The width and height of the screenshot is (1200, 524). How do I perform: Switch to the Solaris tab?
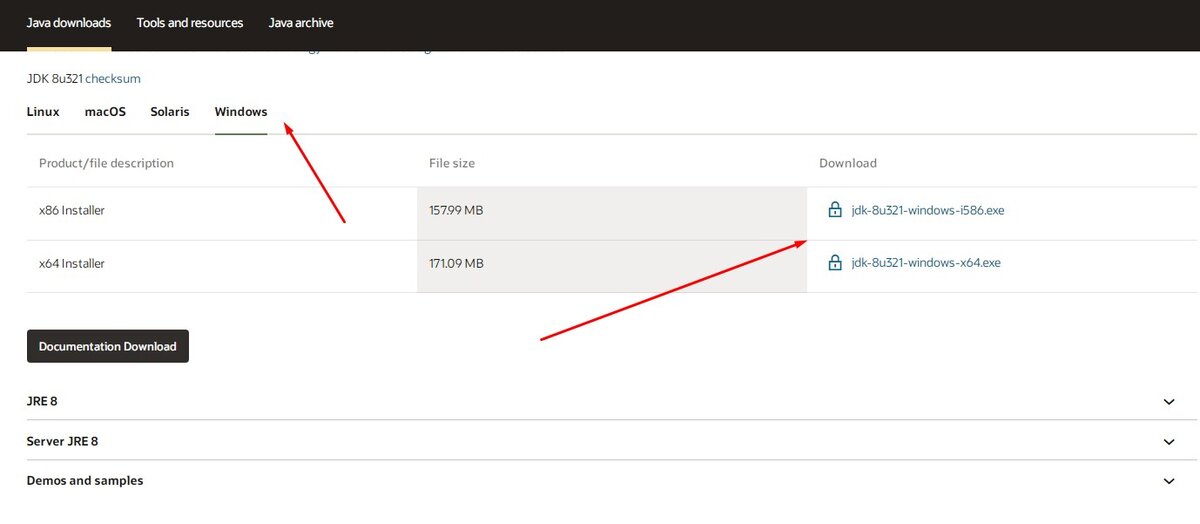click(x=170, y=112)
